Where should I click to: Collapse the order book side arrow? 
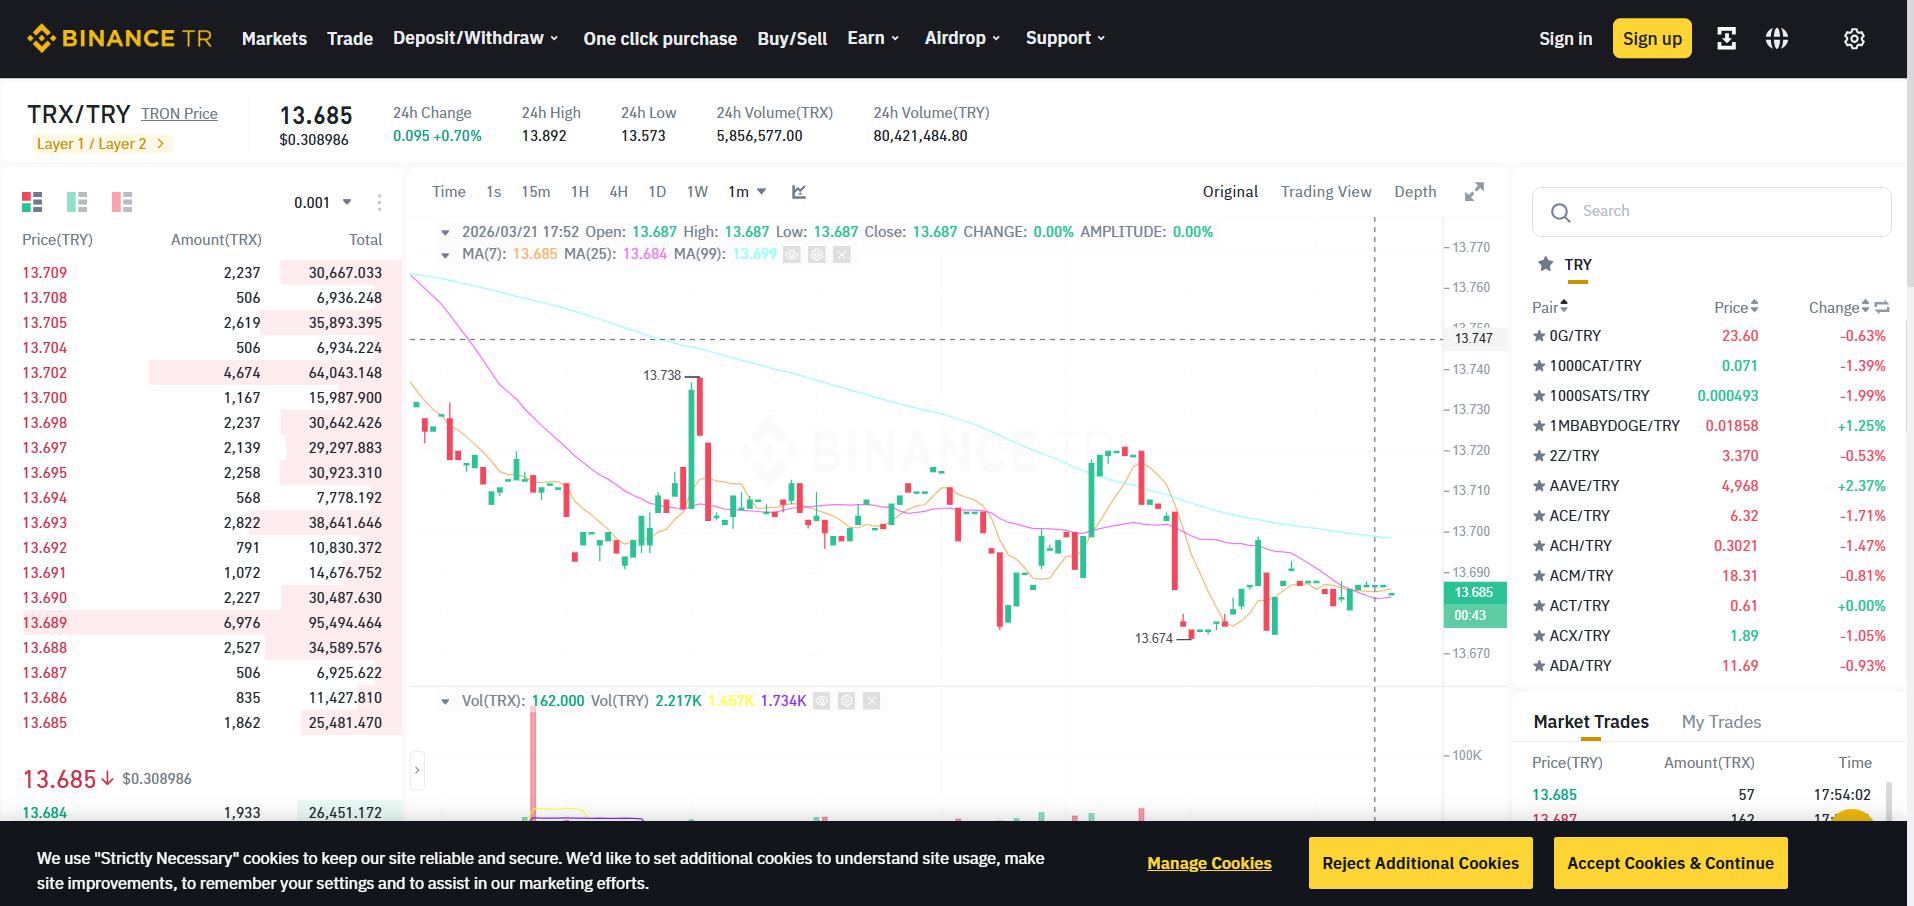point(417,770)
